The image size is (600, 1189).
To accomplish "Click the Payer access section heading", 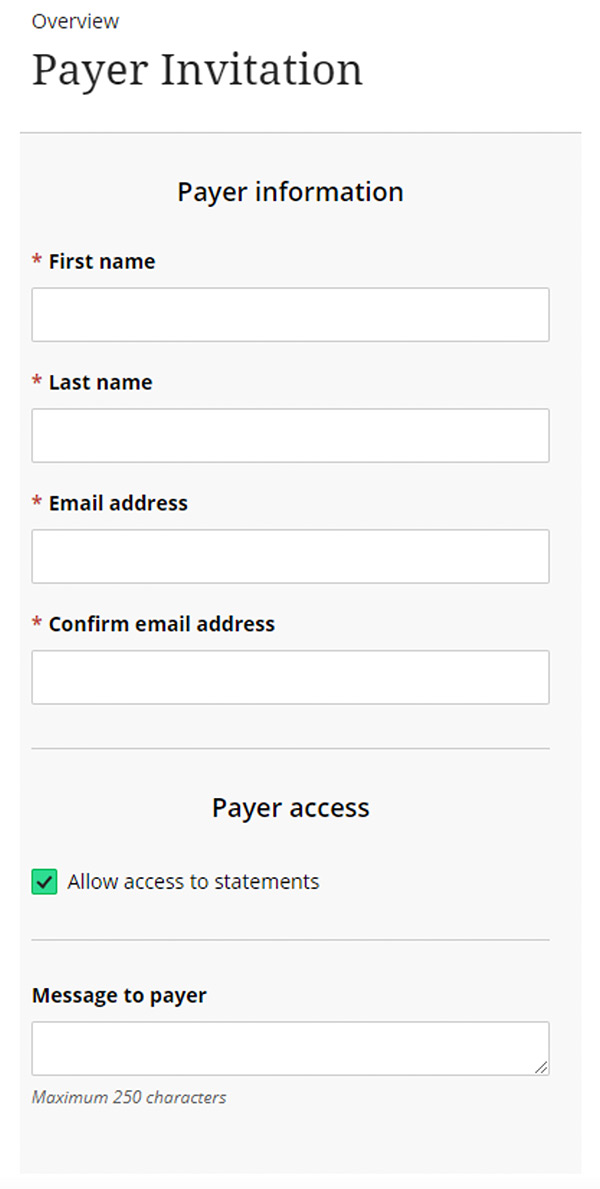I will [x=290, y=808].
